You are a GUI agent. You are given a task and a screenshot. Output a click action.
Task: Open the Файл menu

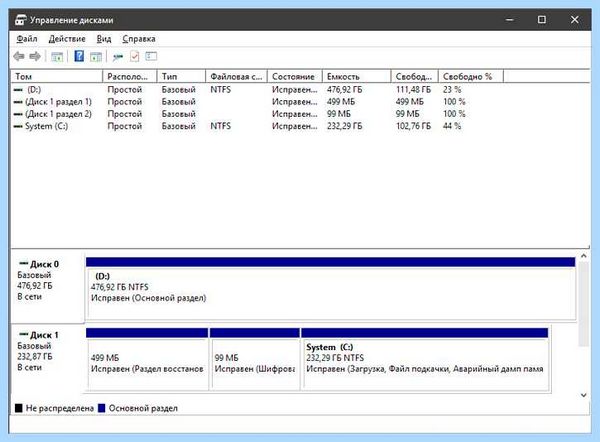[27, 39]
